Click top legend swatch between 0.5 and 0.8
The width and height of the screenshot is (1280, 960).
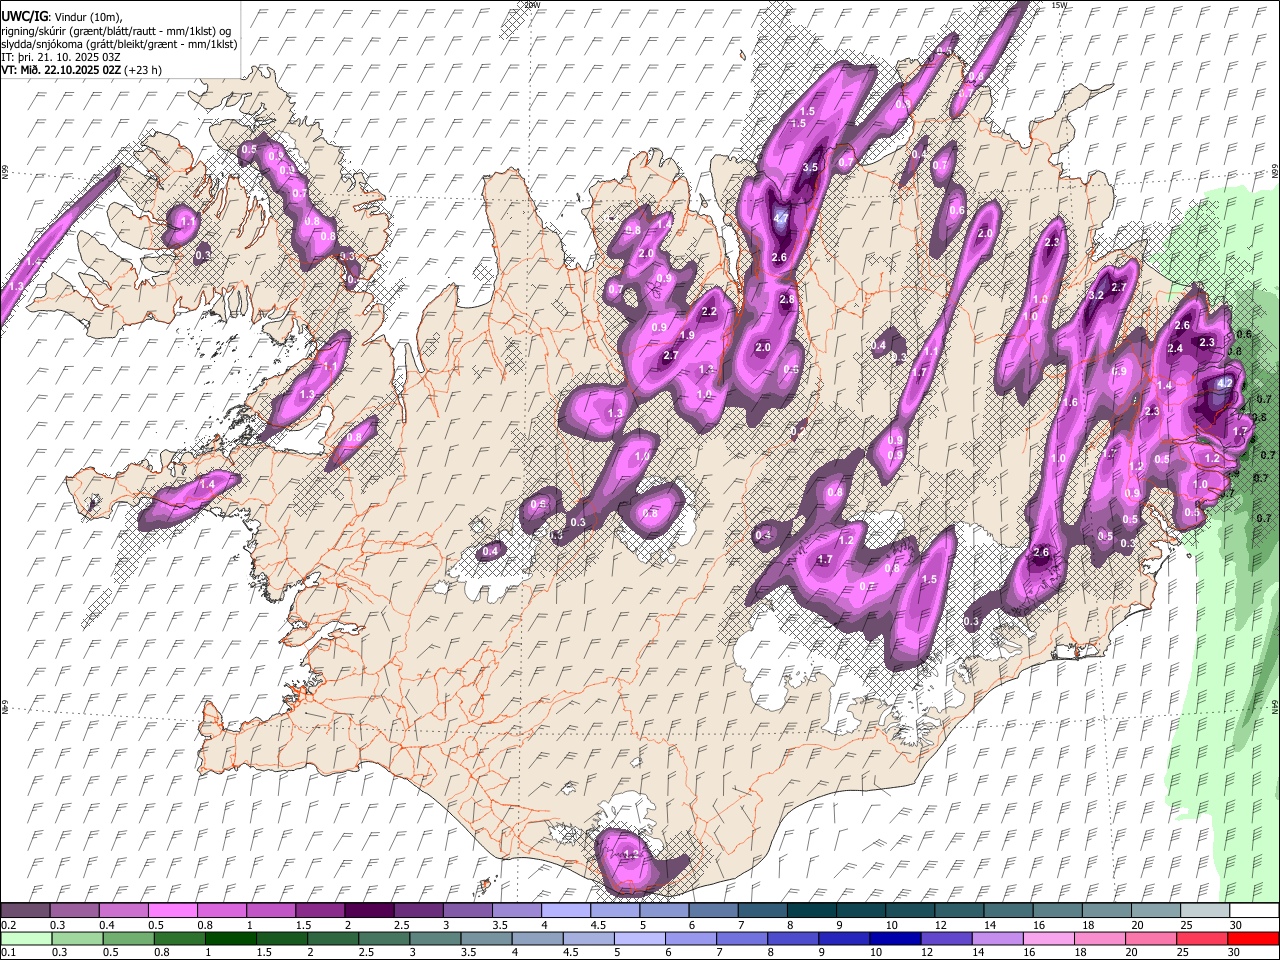[172, 910]
